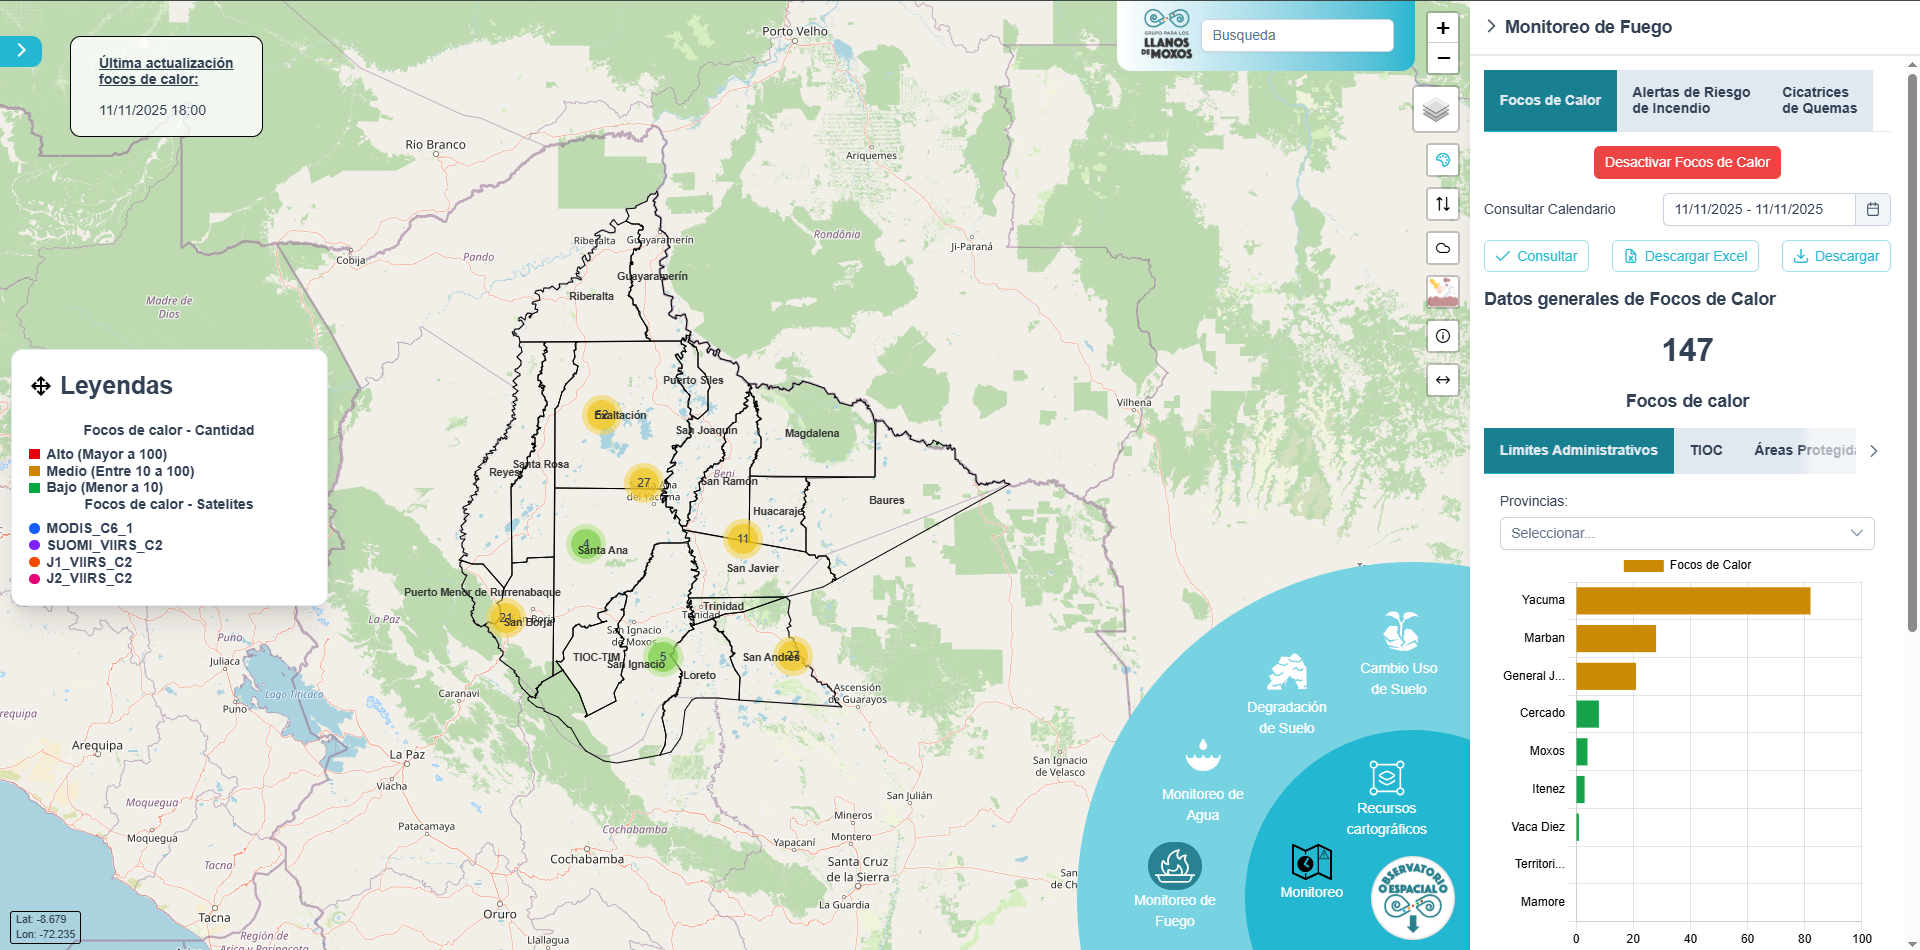Open the Provincias dropdown selector
The height and width of the screenshot is (950, 1920).
pyautogui.click(x=1686, y=533)
